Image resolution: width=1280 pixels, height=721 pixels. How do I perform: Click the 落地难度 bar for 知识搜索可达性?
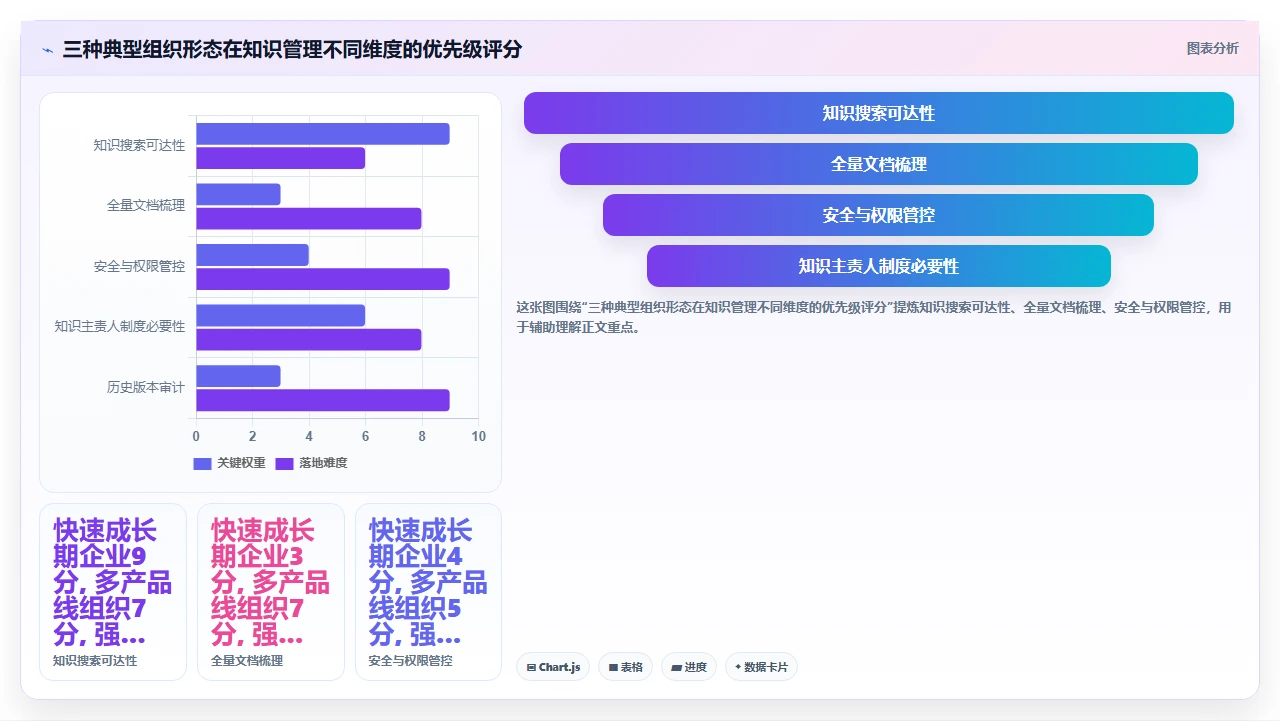pyautogui.click(x=281, y=158)
